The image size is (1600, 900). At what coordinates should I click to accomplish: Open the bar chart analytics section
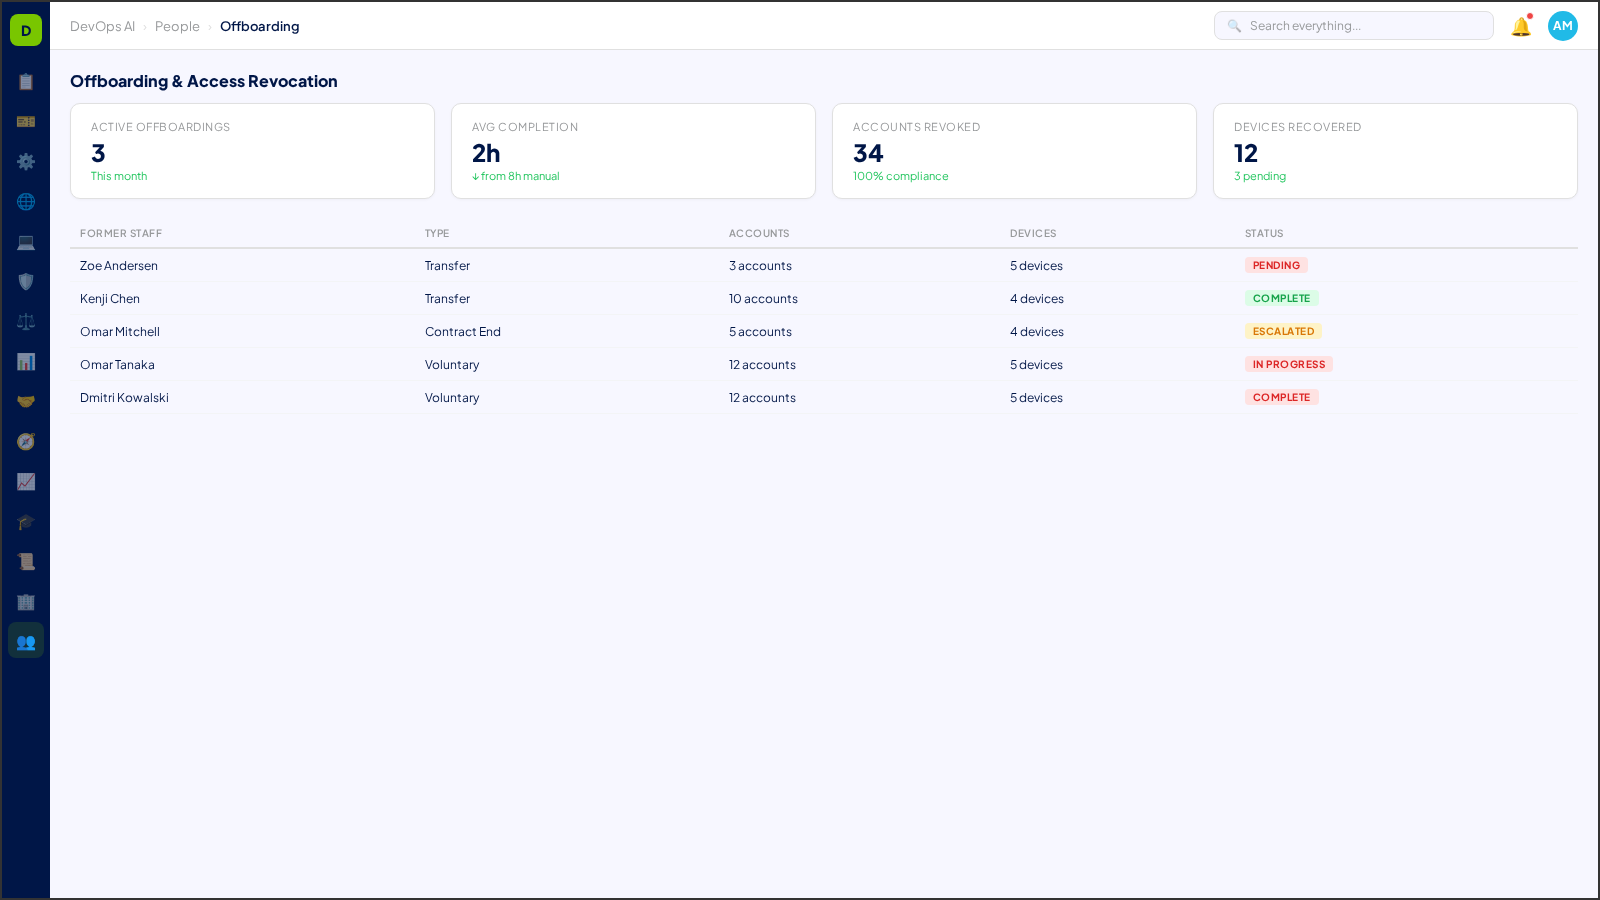(26, 362)
